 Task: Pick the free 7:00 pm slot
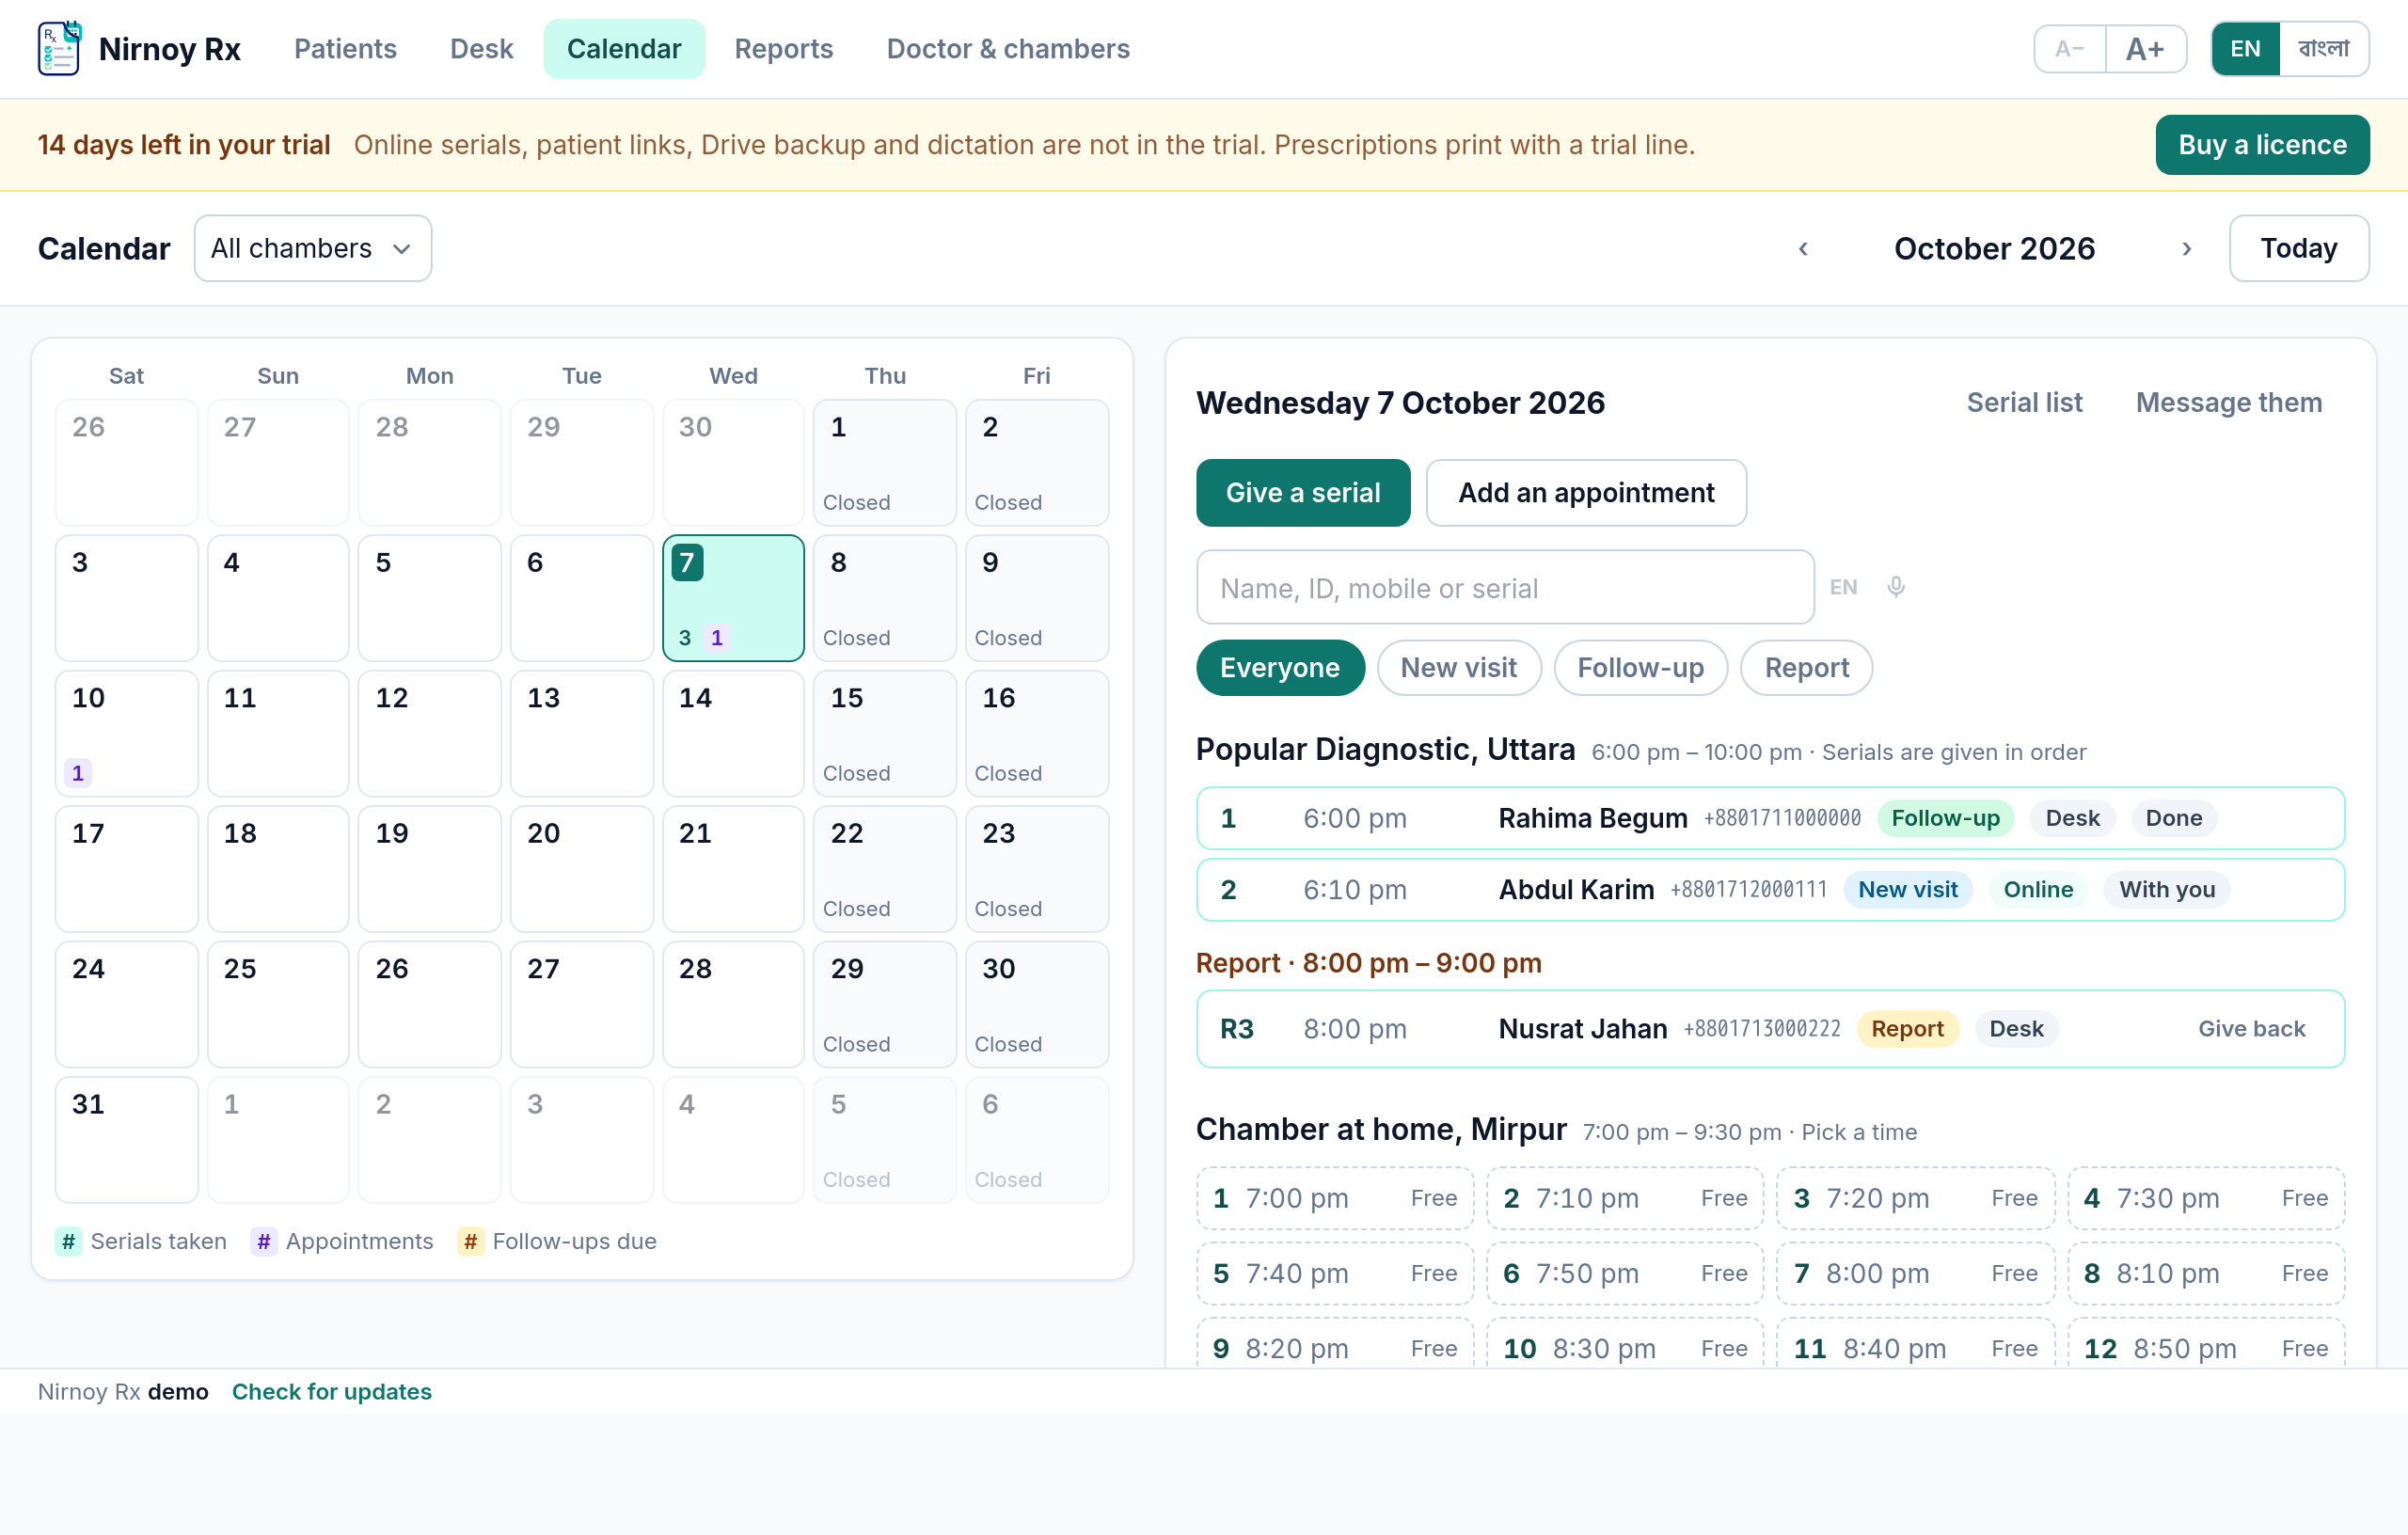coord(1335,1198)
